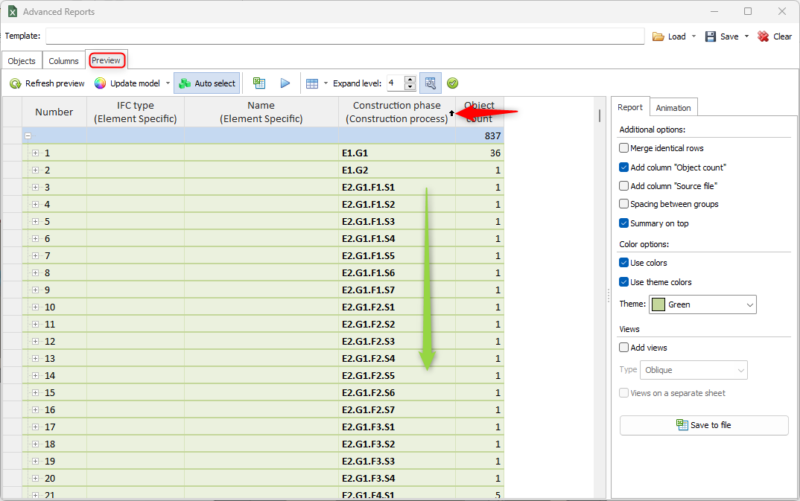Click the Save to file button
The image size is (800, 501).
pyautogui.click(x=704, y=425)
